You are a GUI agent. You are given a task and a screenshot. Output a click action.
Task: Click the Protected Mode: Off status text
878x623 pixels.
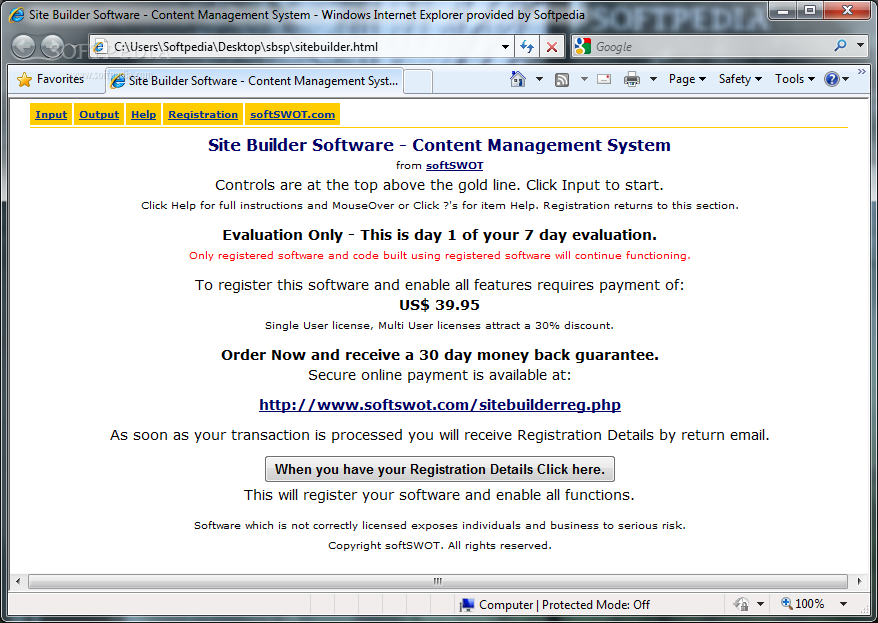coord(596,605)
